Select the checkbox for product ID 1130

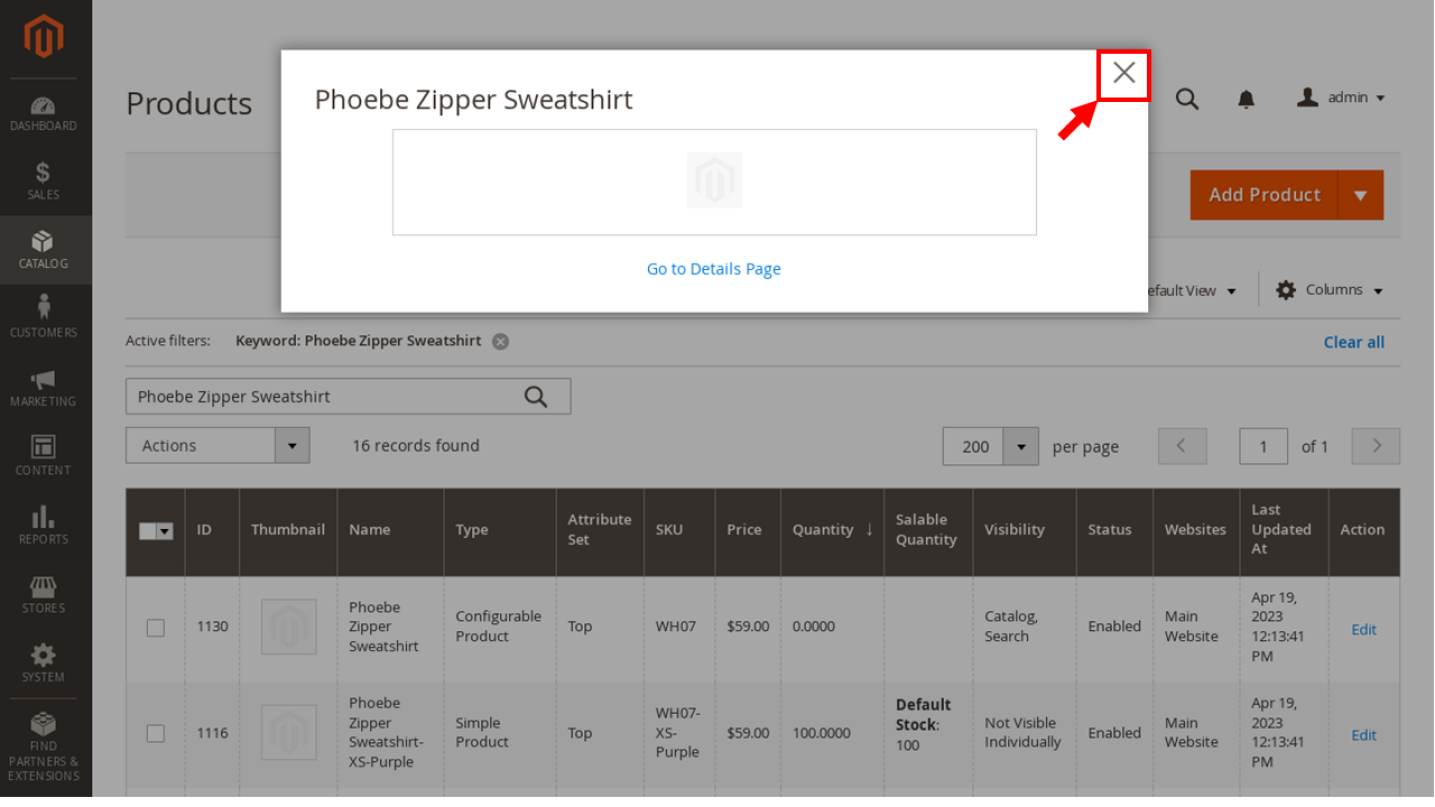pos(156,628)
